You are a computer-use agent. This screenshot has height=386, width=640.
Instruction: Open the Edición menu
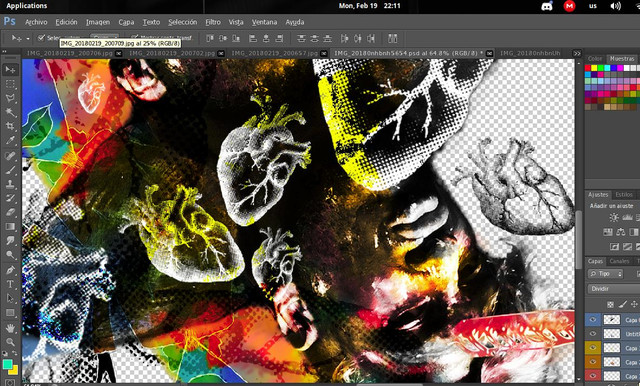coord(67,22)
